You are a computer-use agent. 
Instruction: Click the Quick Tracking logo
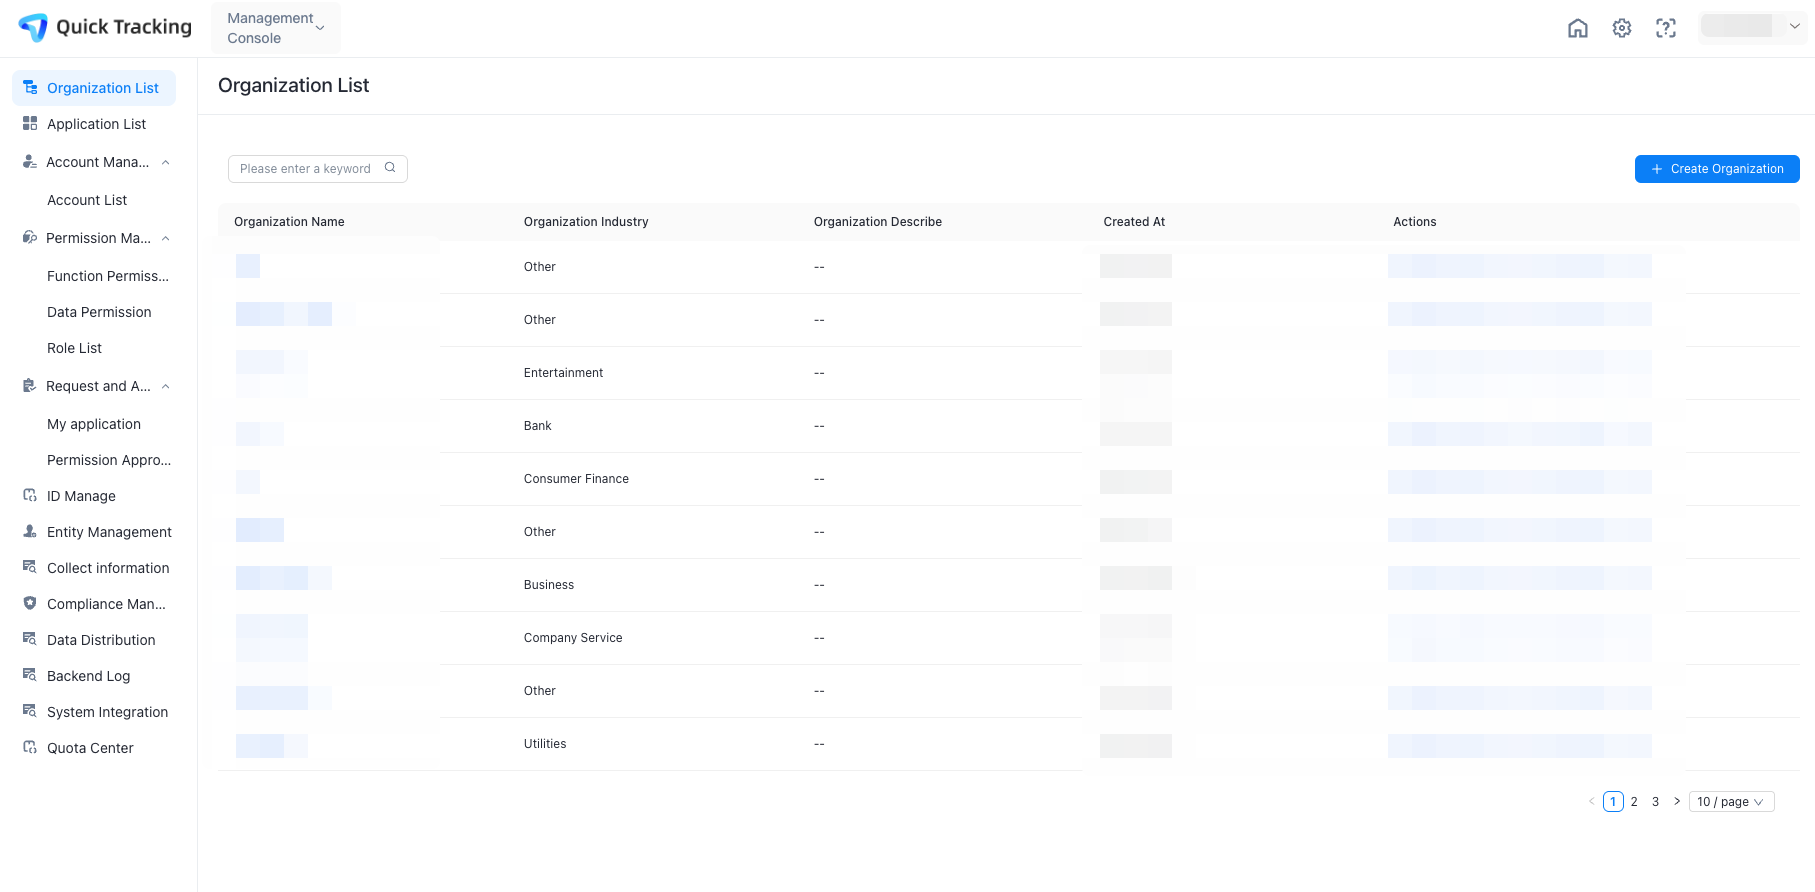click(x=105, y=28)
